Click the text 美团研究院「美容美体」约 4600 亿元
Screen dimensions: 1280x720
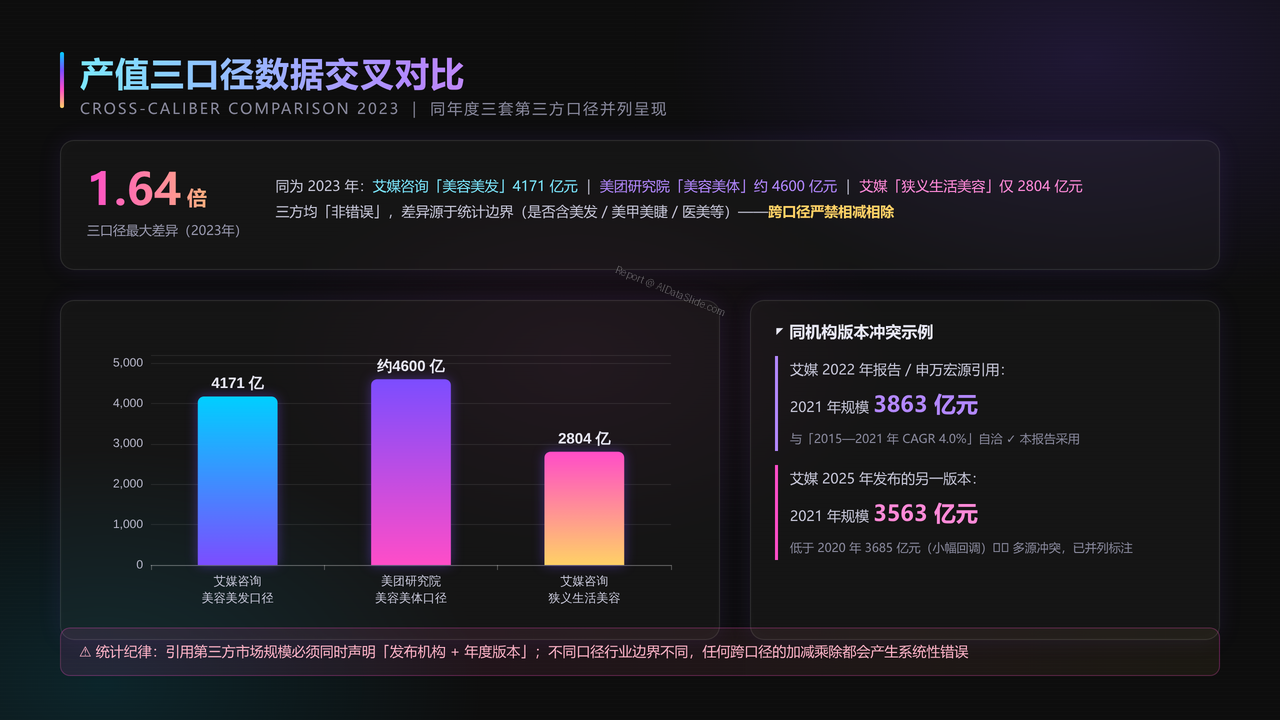click(x=718, y=186)
